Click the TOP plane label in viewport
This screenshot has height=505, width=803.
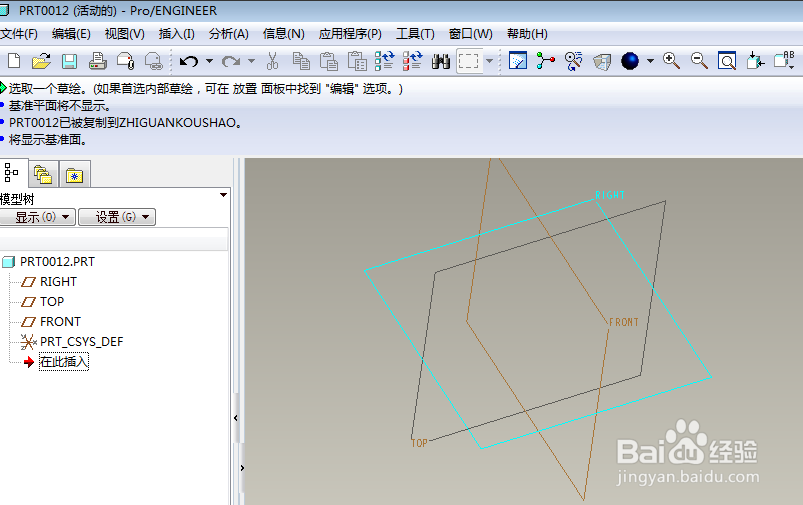(x=419, y=443)
